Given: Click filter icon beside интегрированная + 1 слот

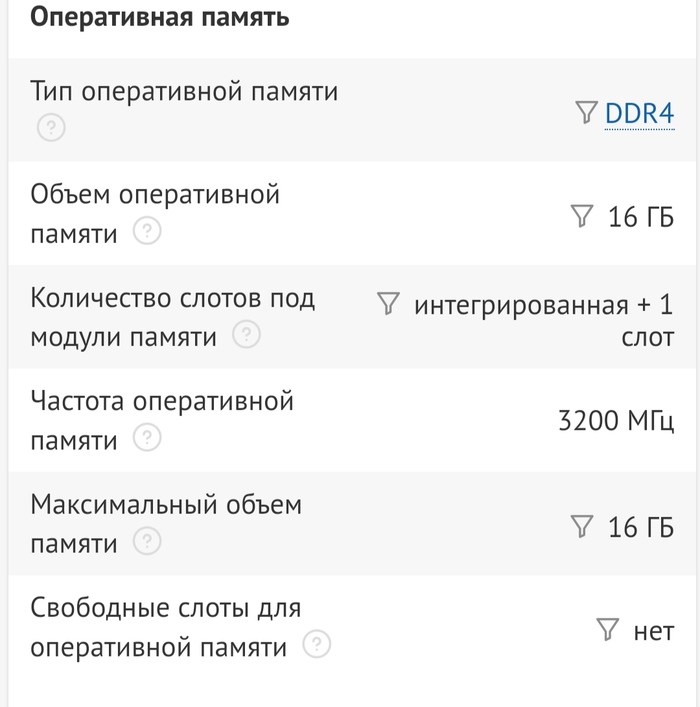Looking at the screenshot, I should click(x=388, y=304).
